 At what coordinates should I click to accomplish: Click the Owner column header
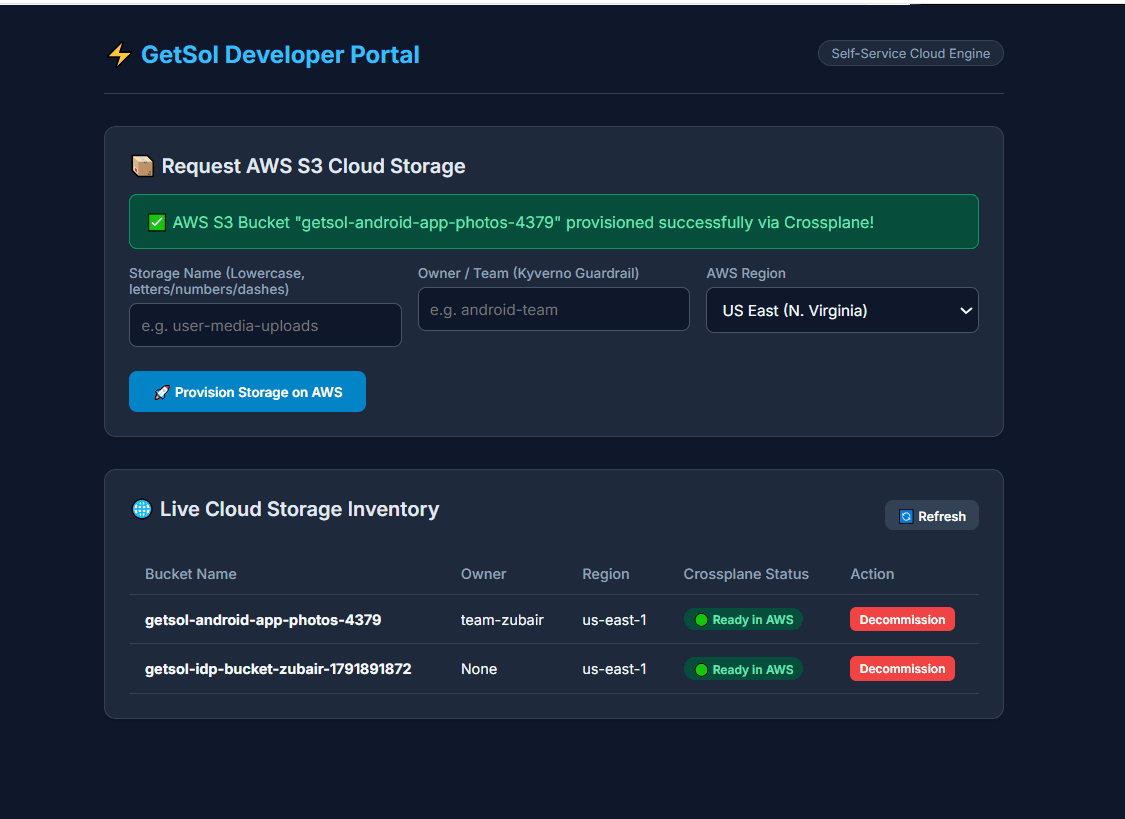[x=483, y=574]
